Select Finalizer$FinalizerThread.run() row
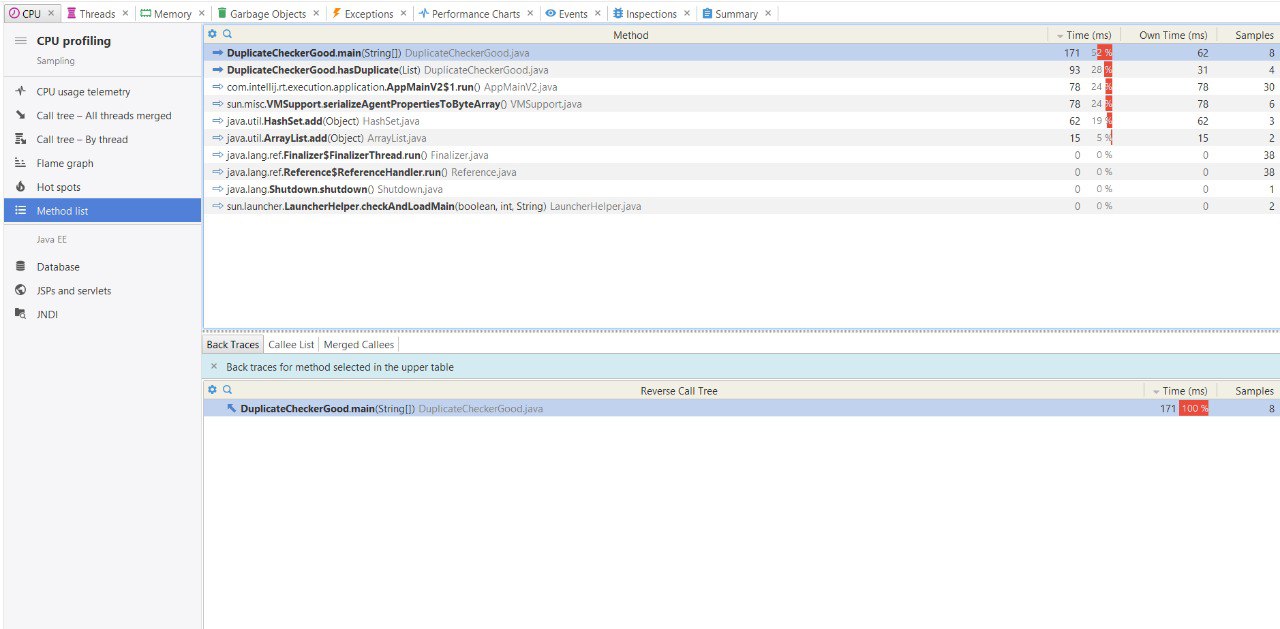Viewport: 1280px width, 629px height. coord(741,155)
